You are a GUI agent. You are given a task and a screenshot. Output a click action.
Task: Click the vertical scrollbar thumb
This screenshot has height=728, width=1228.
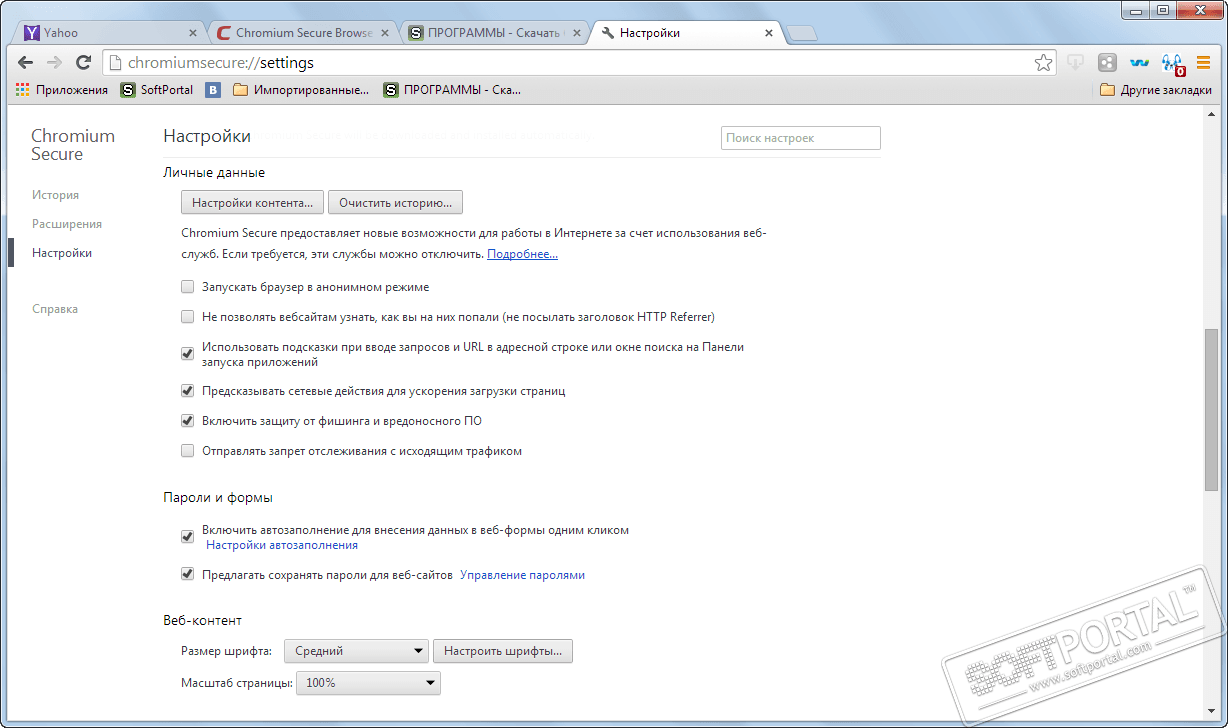(x=1212, y=408)
